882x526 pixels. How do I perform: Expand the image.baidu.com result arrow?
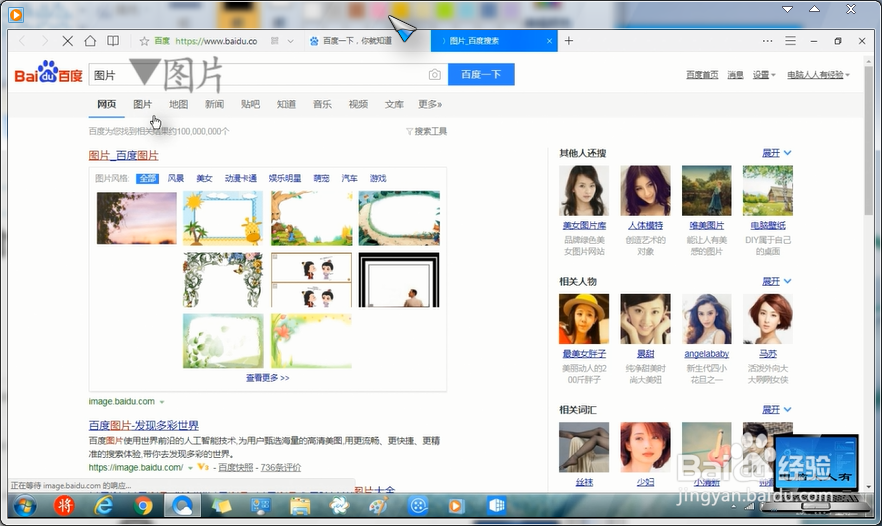[x=162, y=402]
